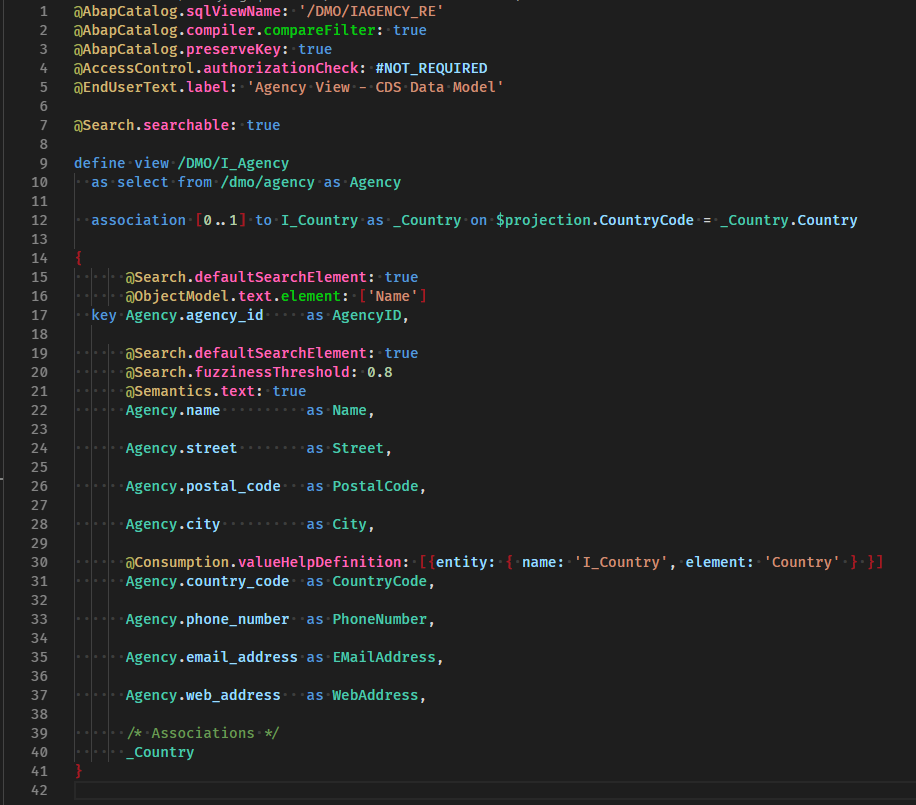Click the 0.8 value on line 20

coord(380,372)
